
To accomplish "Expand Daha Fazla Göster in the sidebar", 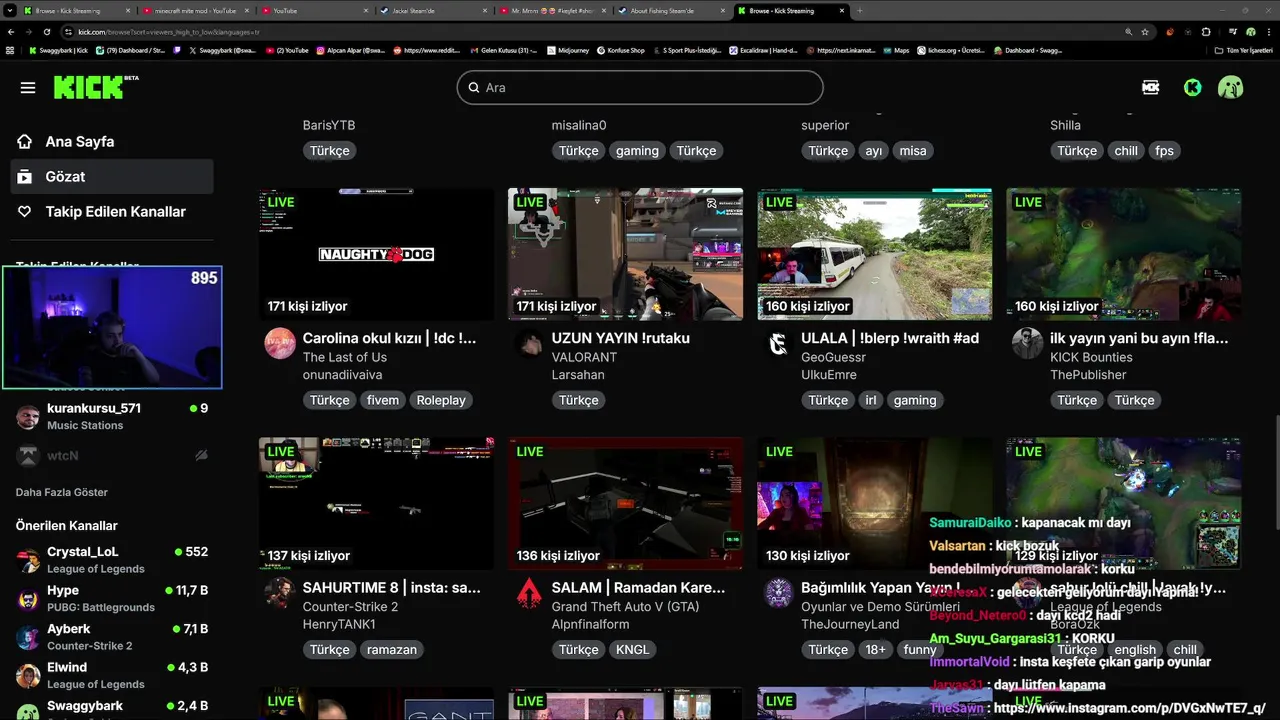I will [62, 492].
